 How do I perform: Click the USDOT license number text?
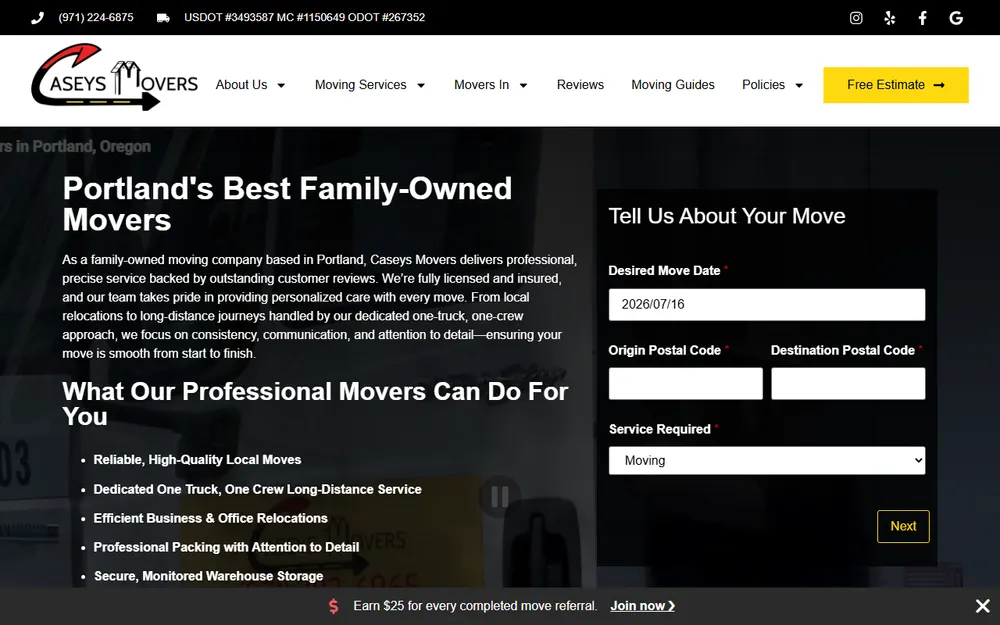click(304, 18)
